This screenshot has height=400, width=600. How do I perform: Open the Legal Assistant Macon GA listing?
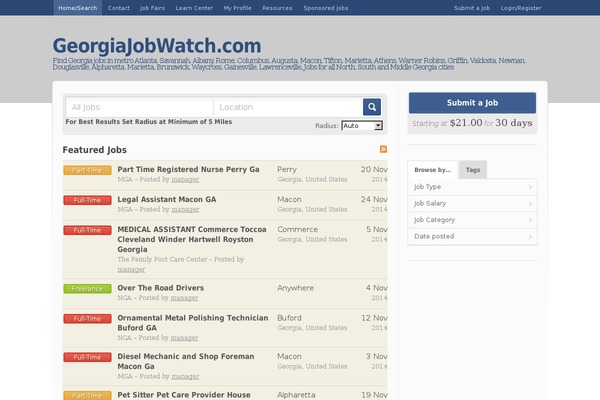pos(167,199)
